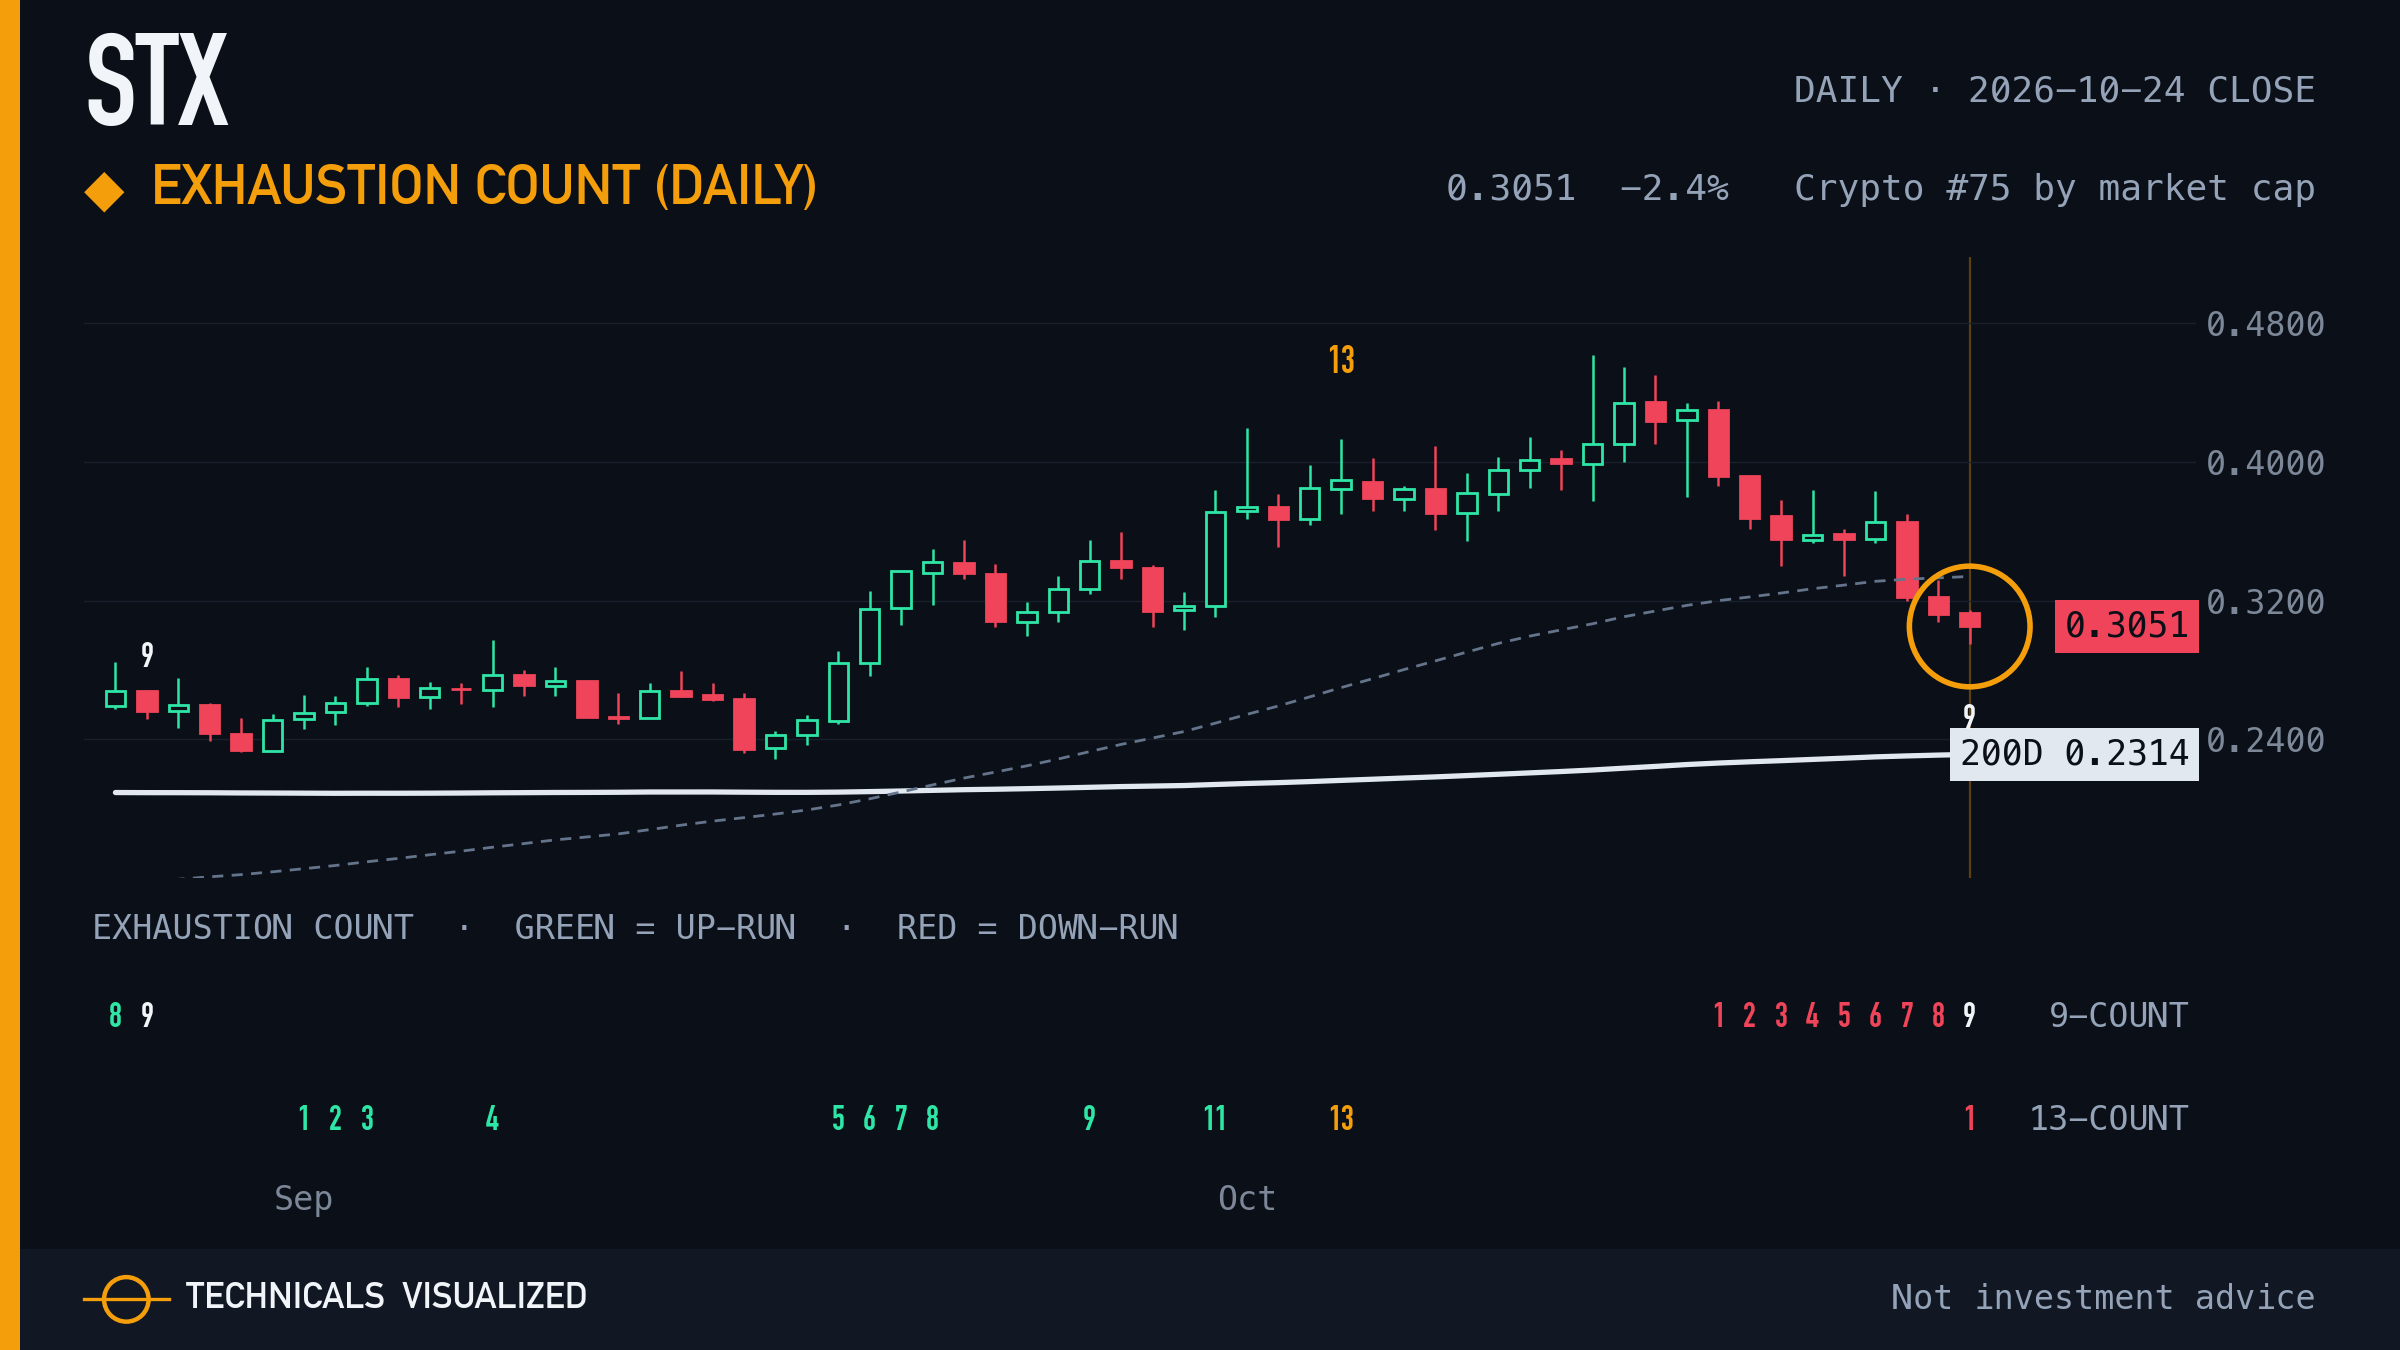Screen dimensions: 2400x1350
Task: Click the red 5 in the 9-COUNT row
Action: (x=1844, y=1015)
